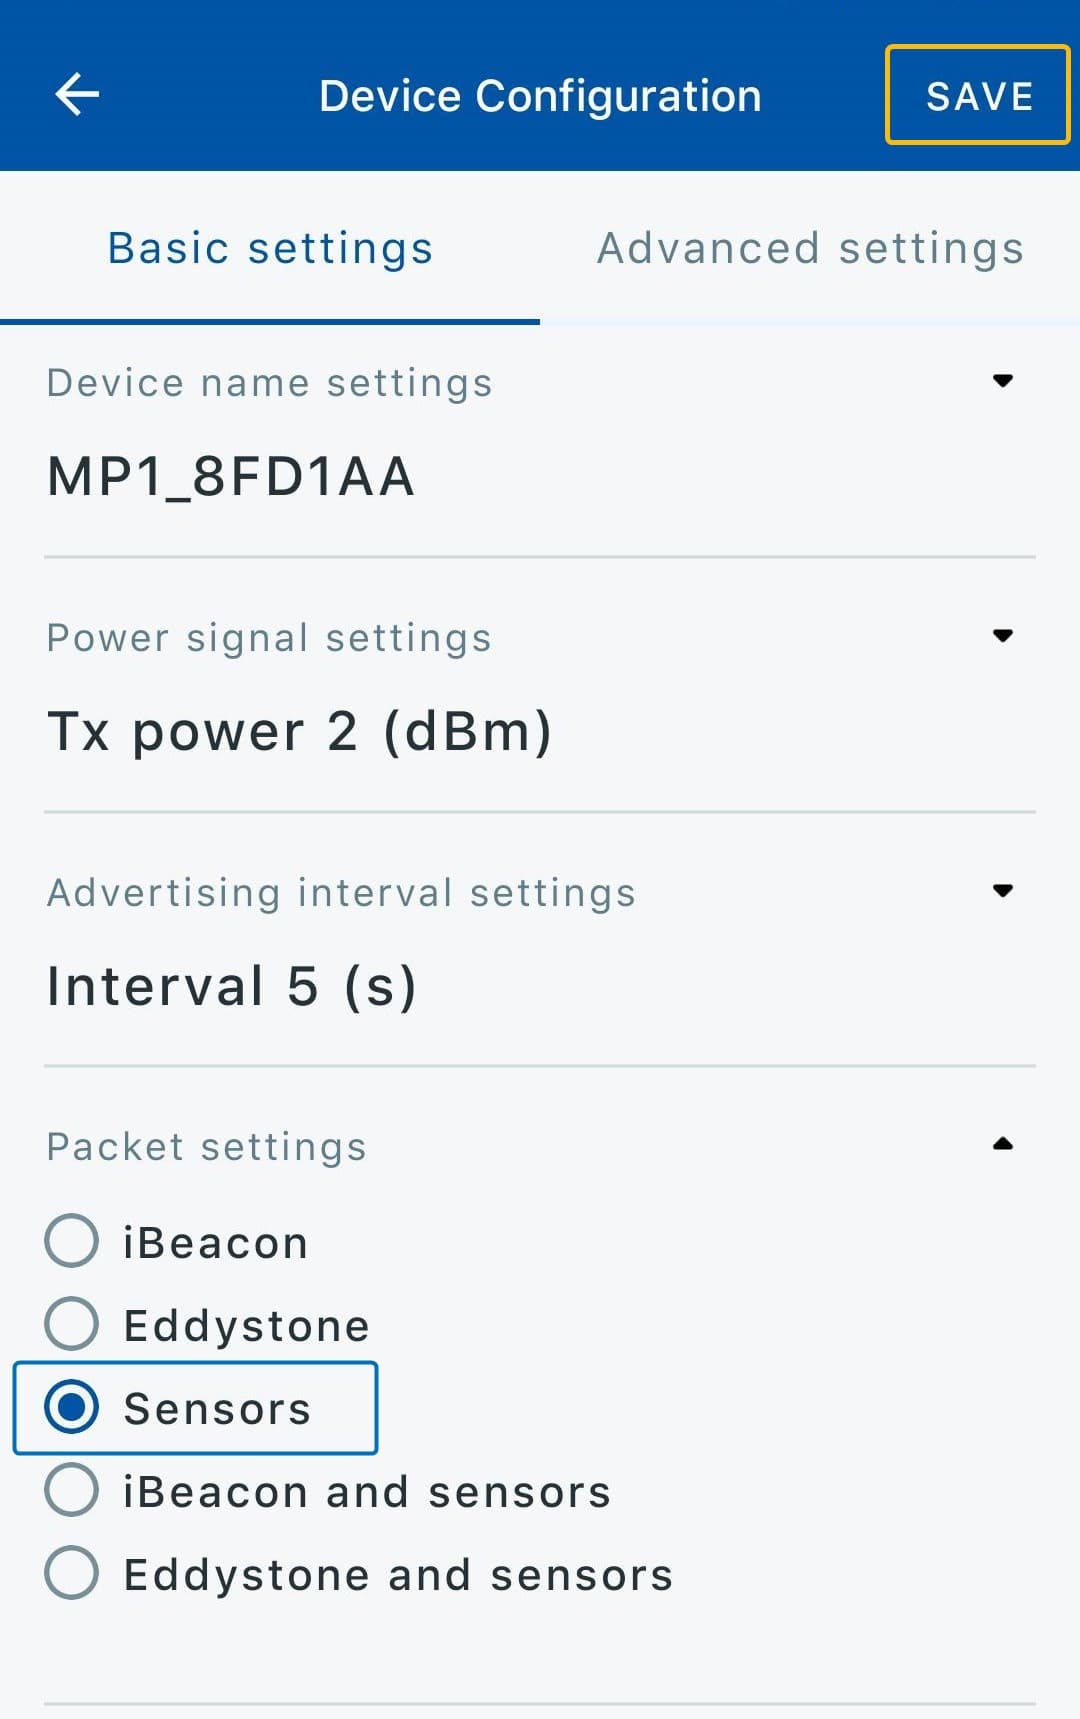Image resolution: width=1080 pixels, height=1719 pixels.
Task: Click the Power signal settings header text
Action: (270, 638)
